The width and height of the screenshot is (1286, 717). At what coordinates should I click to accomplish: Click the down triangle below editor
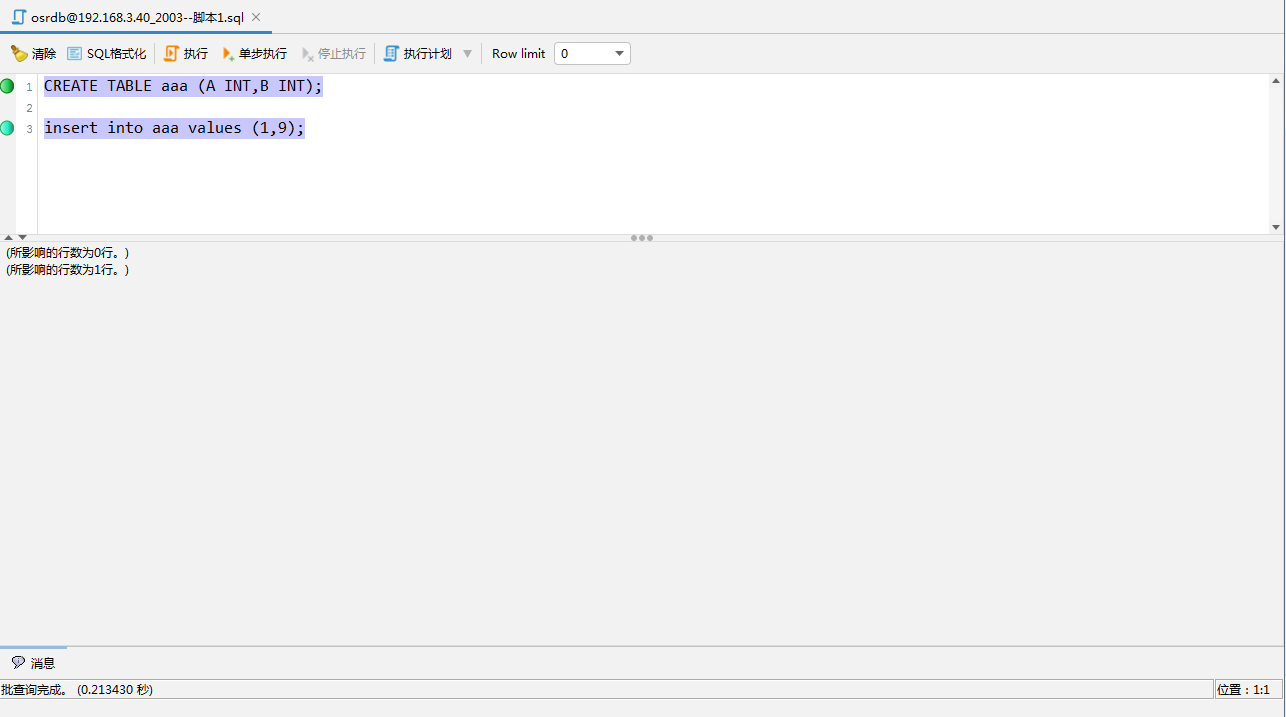click(x=23, y=238)
